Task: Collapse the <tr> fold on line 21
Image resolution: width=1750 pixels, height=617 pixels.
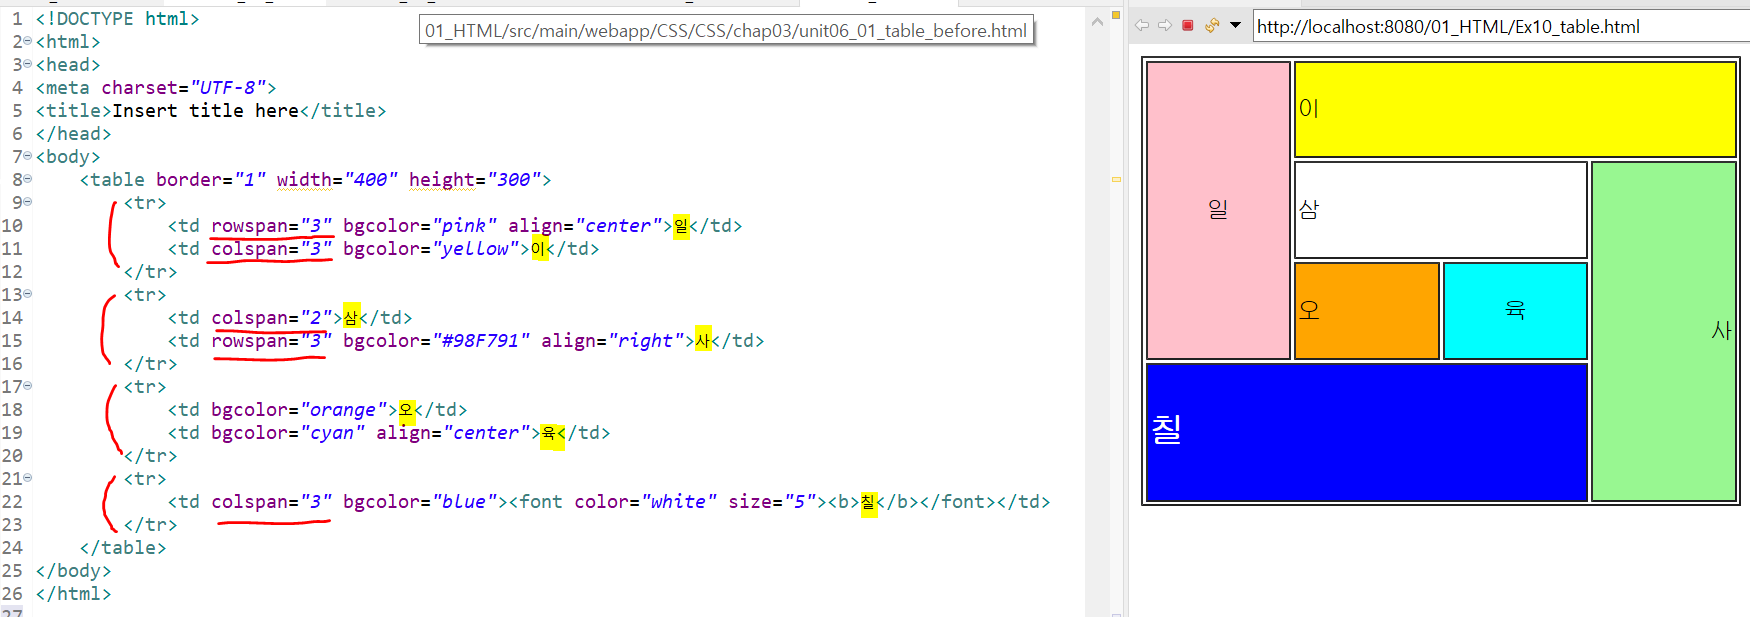Action: click(x=28, y=478)
